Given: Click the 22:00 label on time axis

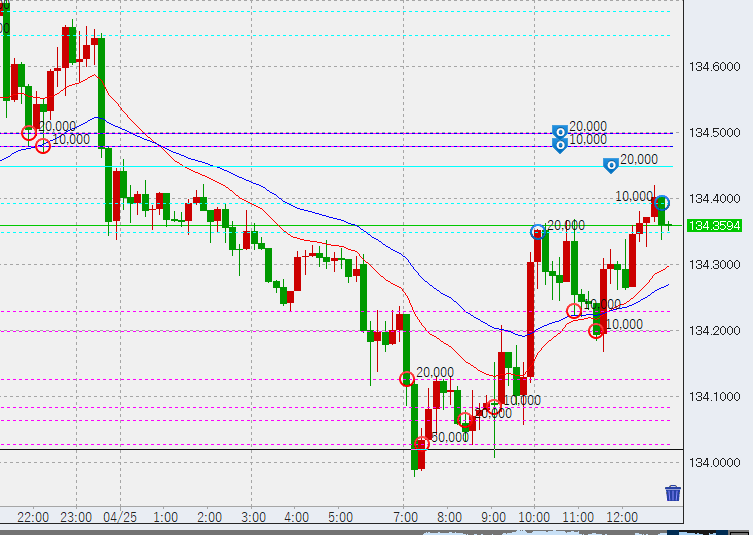Looking at the screenshot, I should [x=33, y=517].
